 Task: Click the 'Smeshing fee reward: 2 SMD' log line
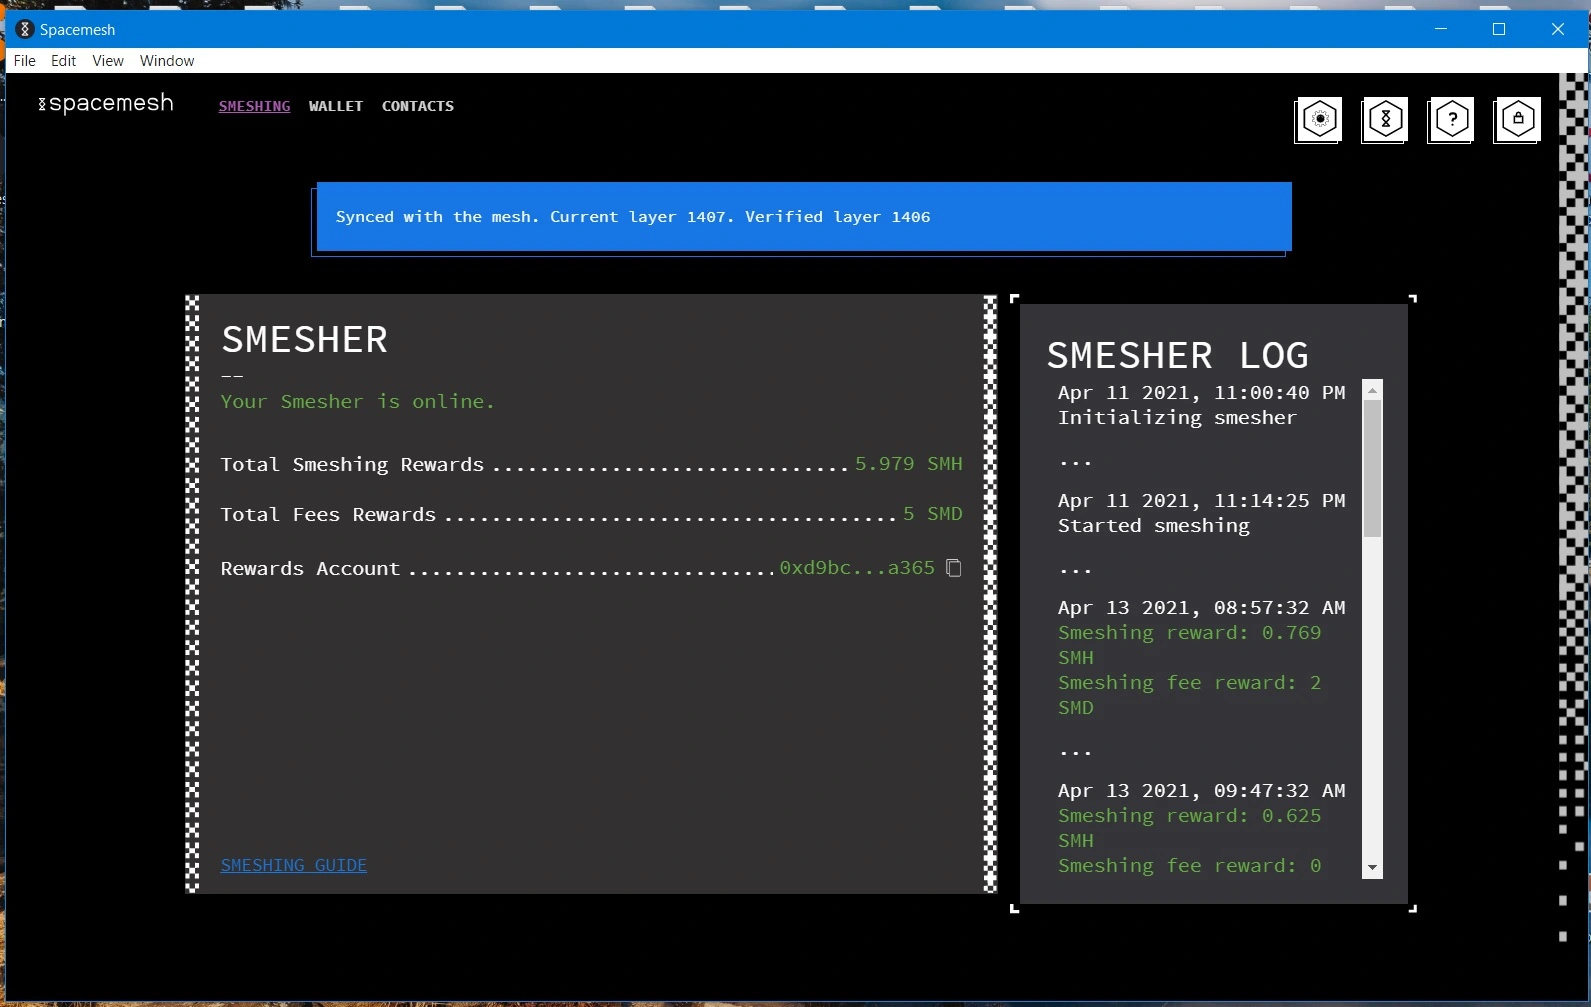click(1190, 695)
